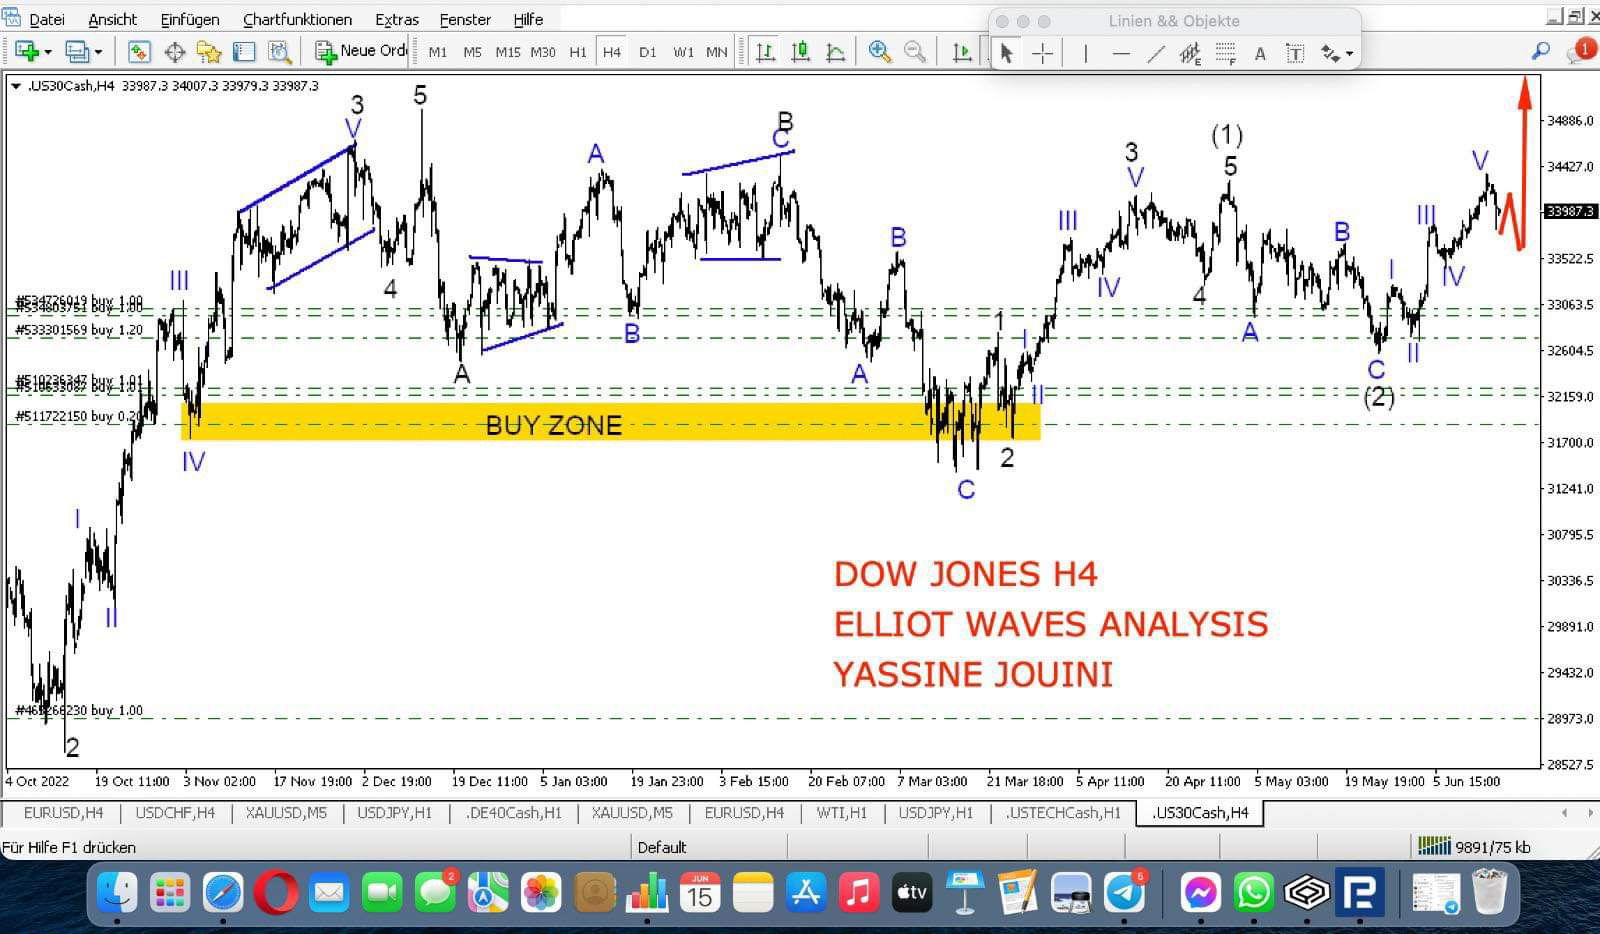Image resolution: width=1600 pixels, height=934 pixels.
Task: Open the Telegram app in the dock
Action: pos(1124,891)
